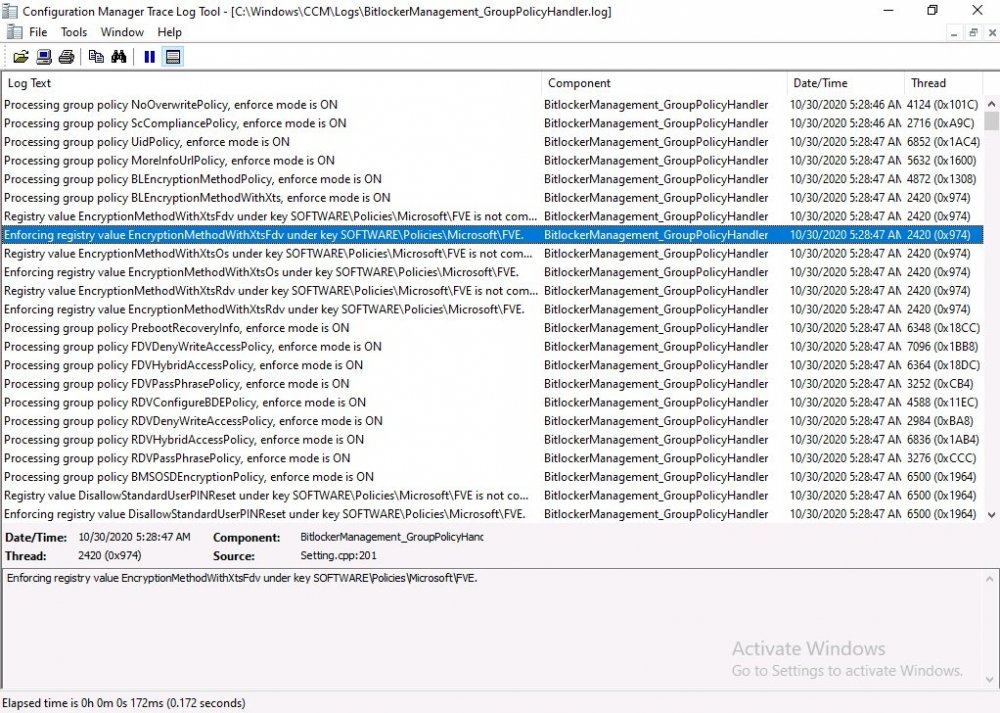Click the Log Text column header
Viewport: 1000px width, 713px height.
pos(271,83)
